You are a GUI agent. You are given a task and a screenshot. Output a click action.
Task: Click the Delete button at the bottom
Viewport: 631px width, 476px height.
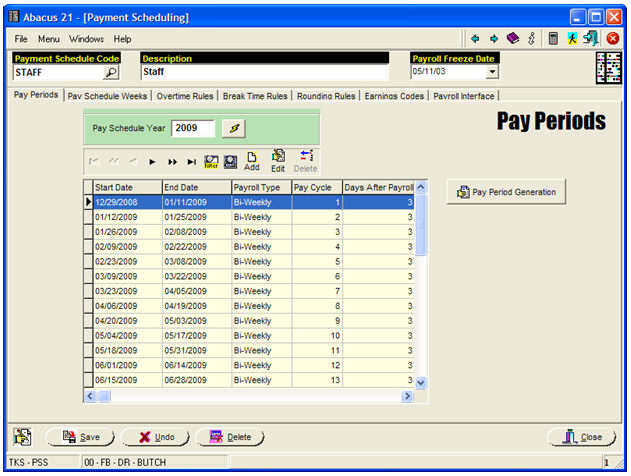tap(230, 437)
